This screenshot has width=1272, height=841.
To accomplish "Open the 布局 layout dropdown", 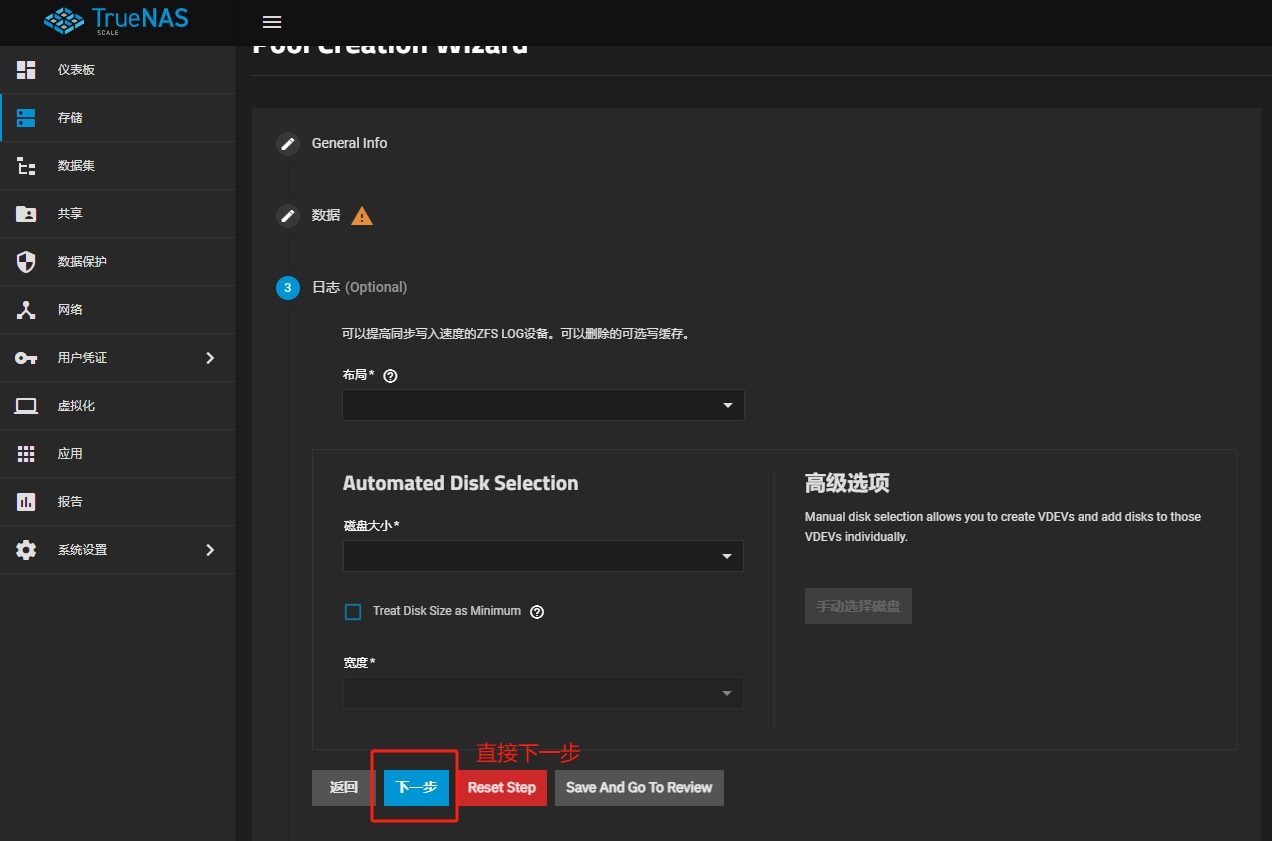I will [543, 405].
